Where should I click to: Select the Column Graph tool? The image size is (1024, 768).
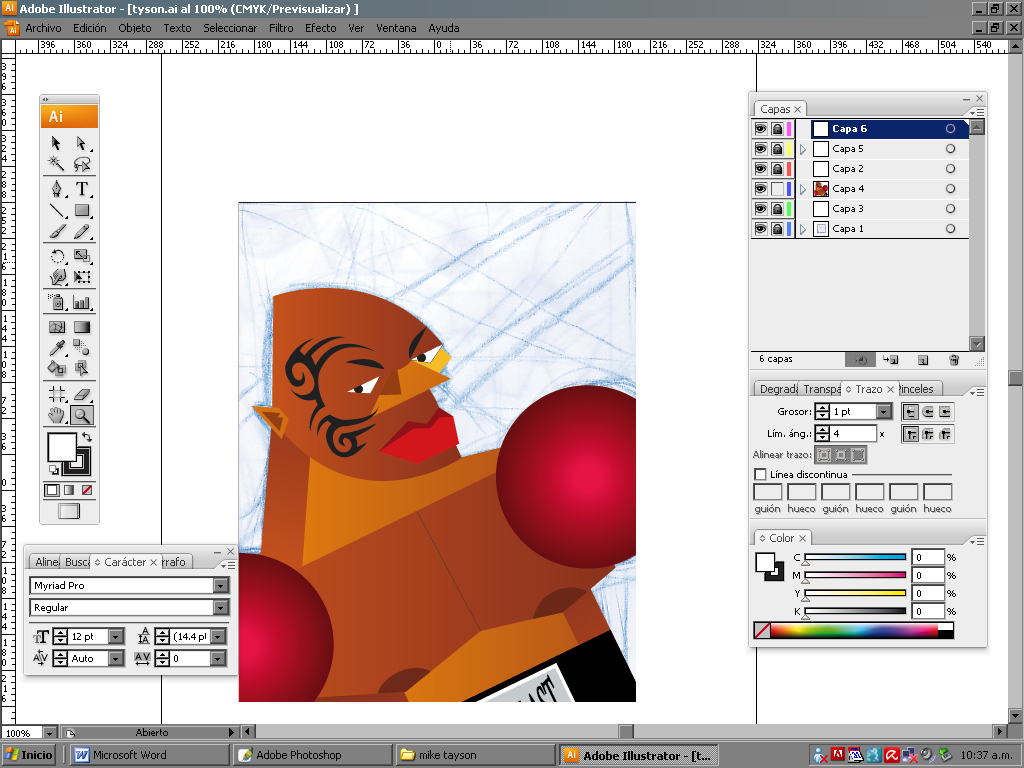(82, 302)
